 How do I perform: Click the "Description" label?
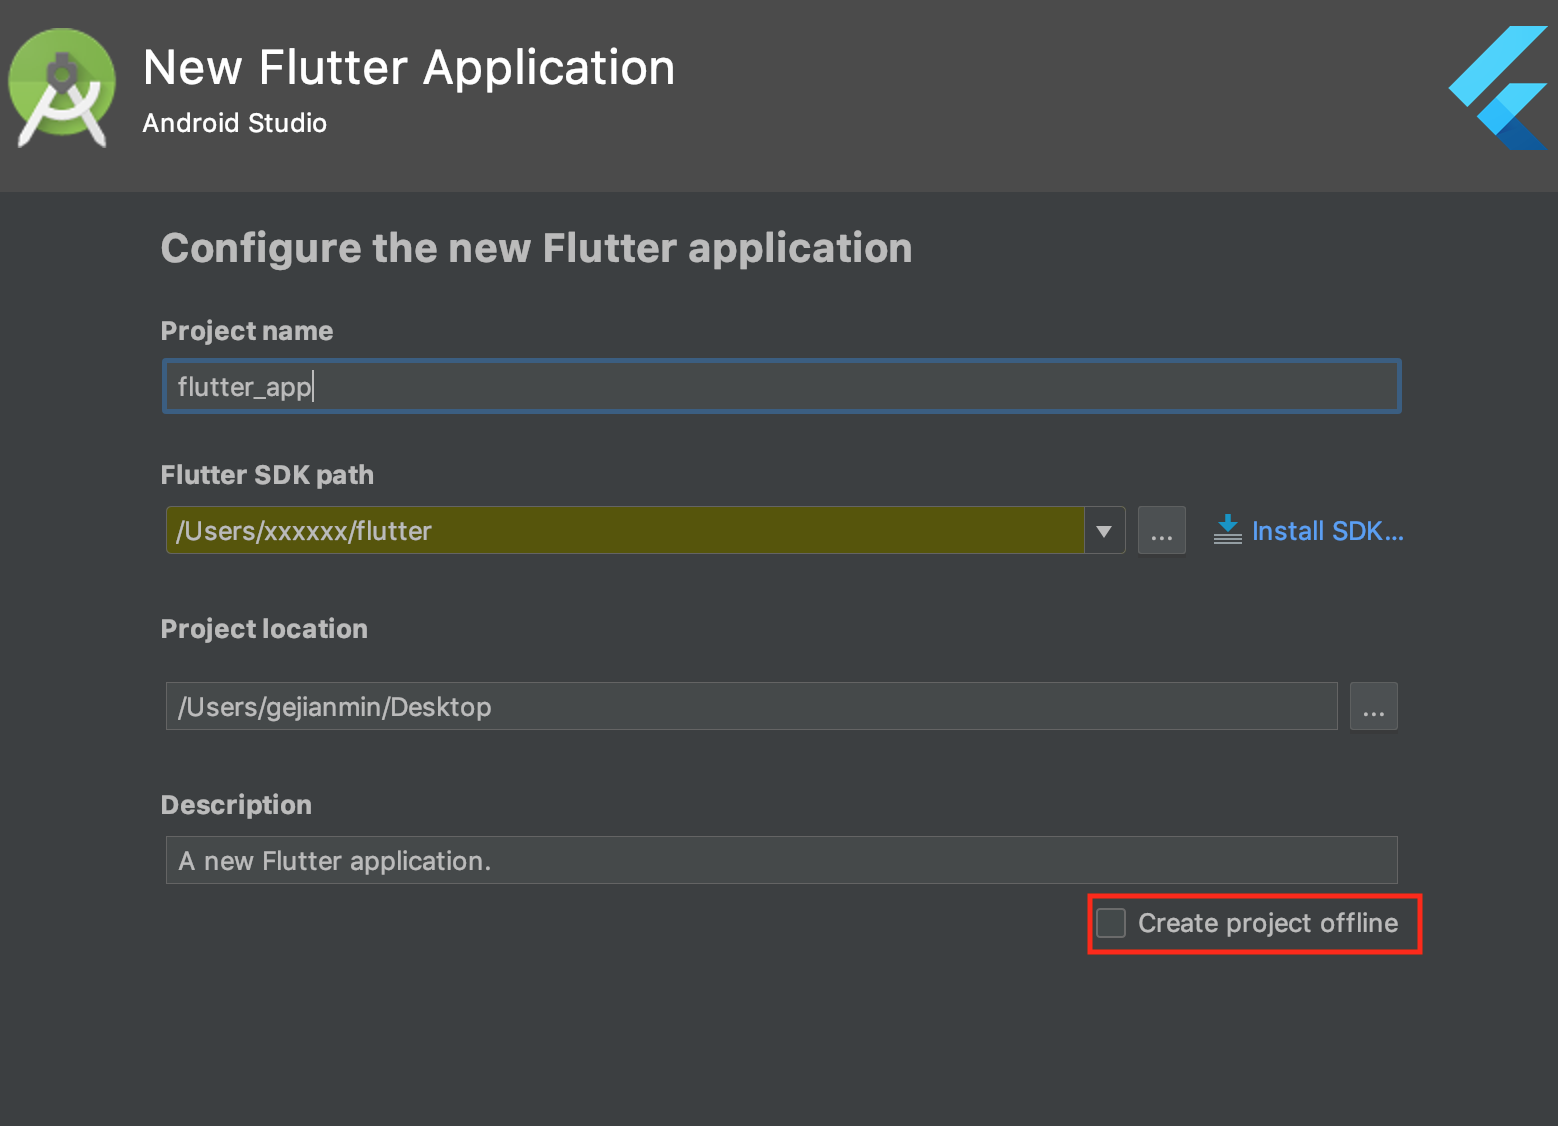click(236, 805)
